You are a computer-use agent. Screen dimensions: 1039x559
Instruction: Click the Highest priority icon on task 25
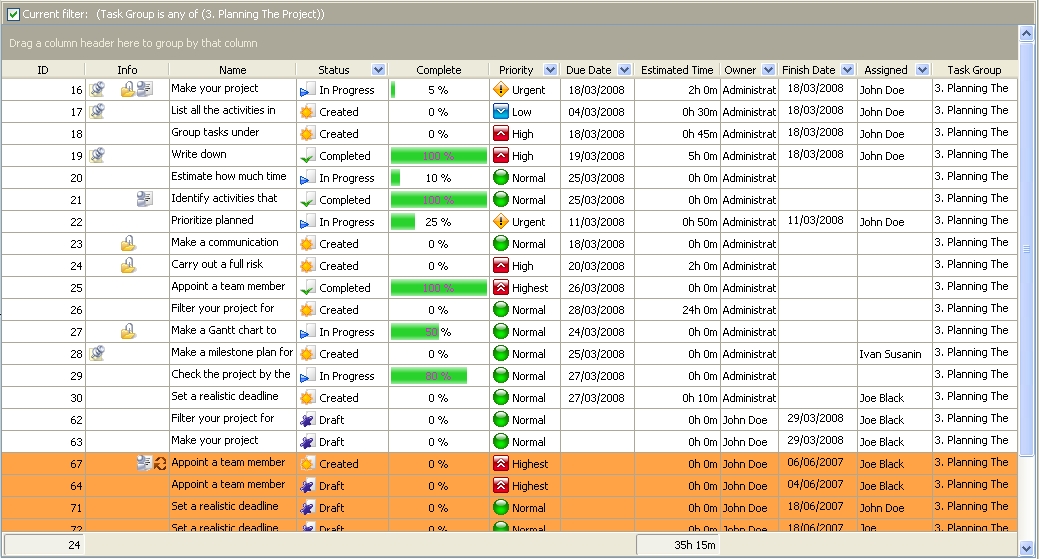501,288
